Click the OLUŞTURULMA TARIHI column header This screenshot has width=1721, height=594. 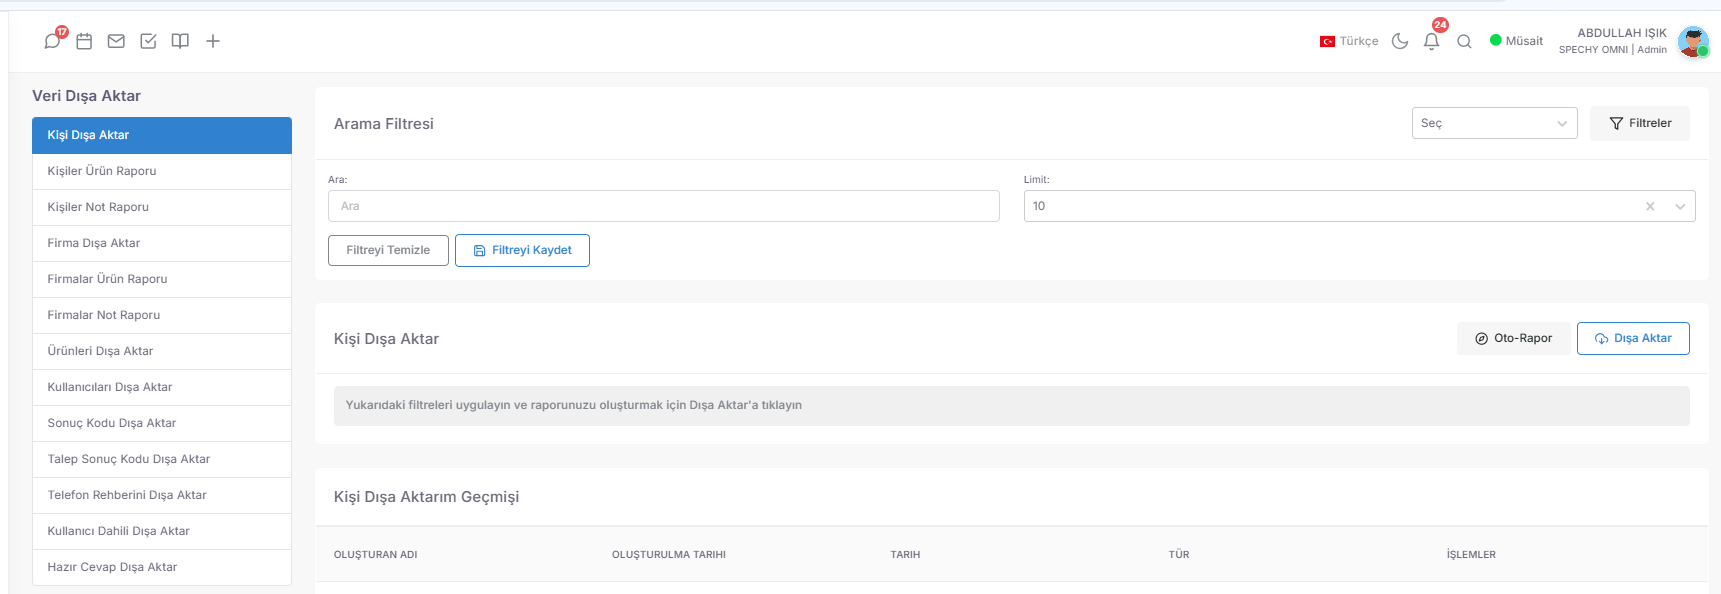(669, 554)
